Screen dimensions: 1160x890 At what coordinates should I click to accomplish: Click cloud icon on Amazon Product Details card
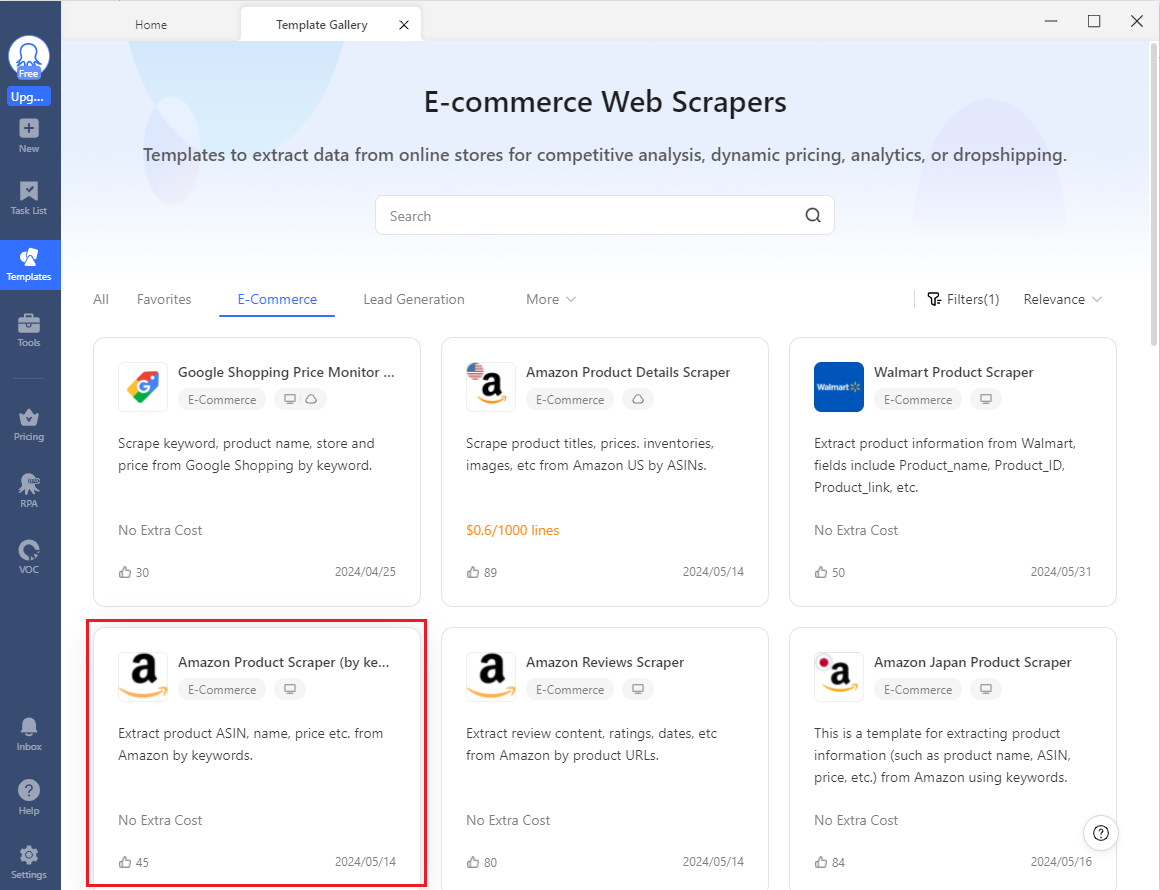638,400
